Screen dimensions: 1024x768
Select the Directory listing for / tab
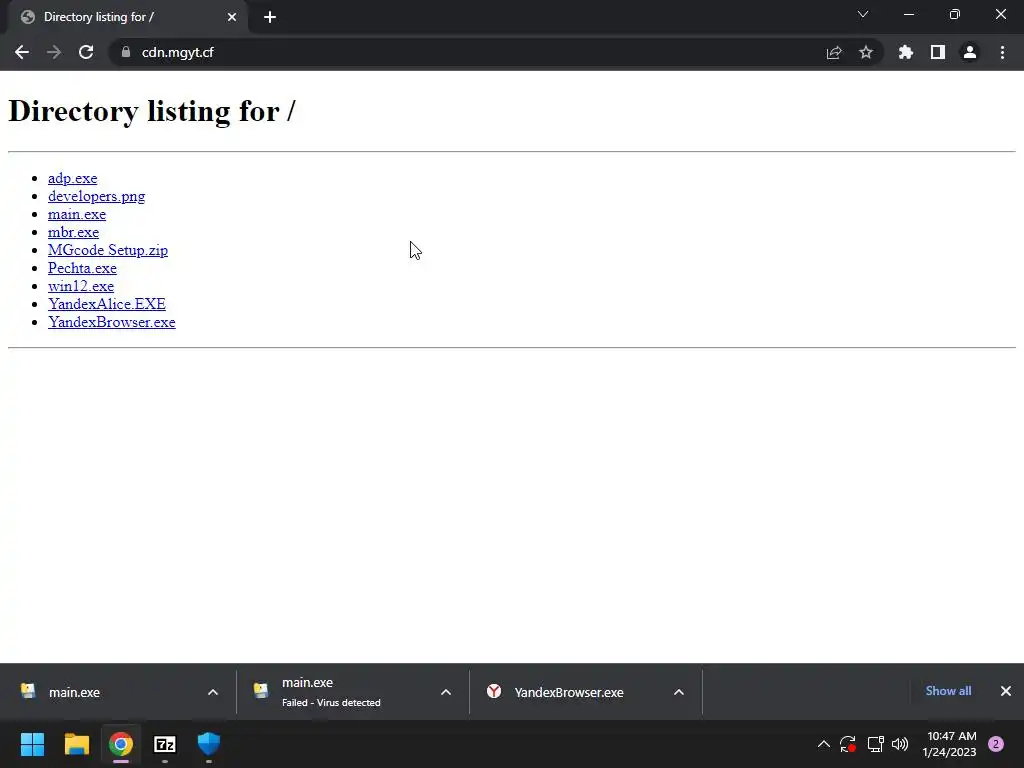[x=129, y=18]
